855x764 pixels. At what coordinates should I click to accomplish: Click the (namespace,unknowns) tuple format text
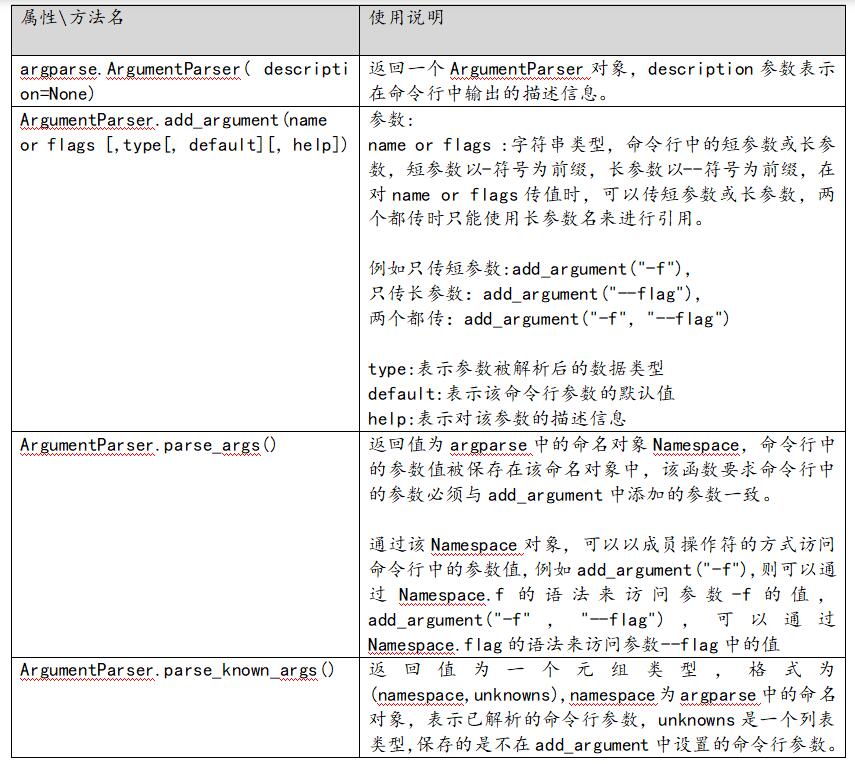tap(467, 695)
